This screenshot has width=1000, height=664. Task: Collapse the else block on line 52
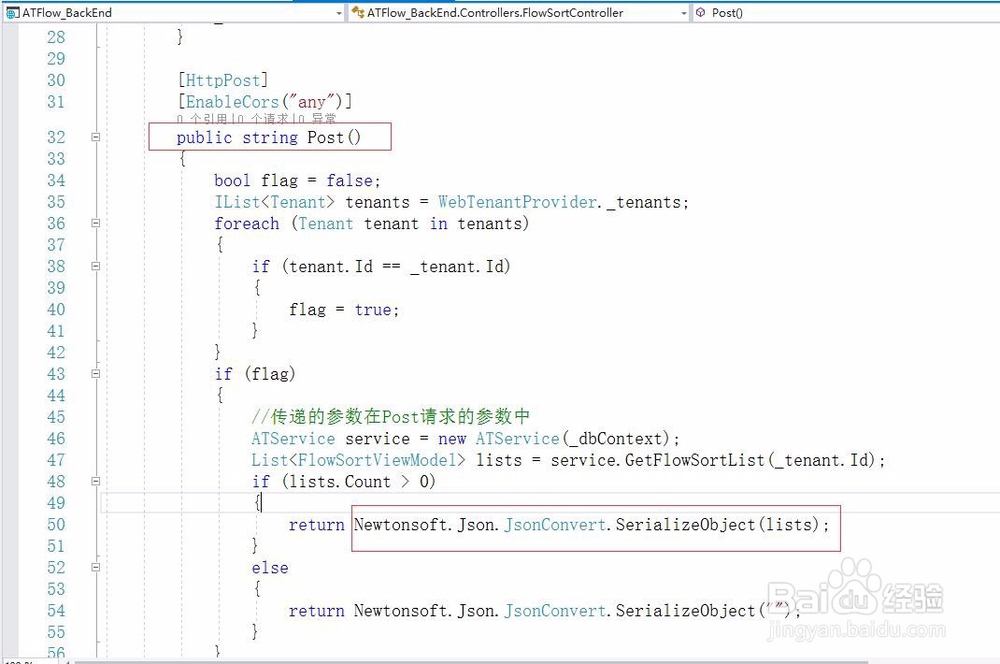[x=95, y=567]
